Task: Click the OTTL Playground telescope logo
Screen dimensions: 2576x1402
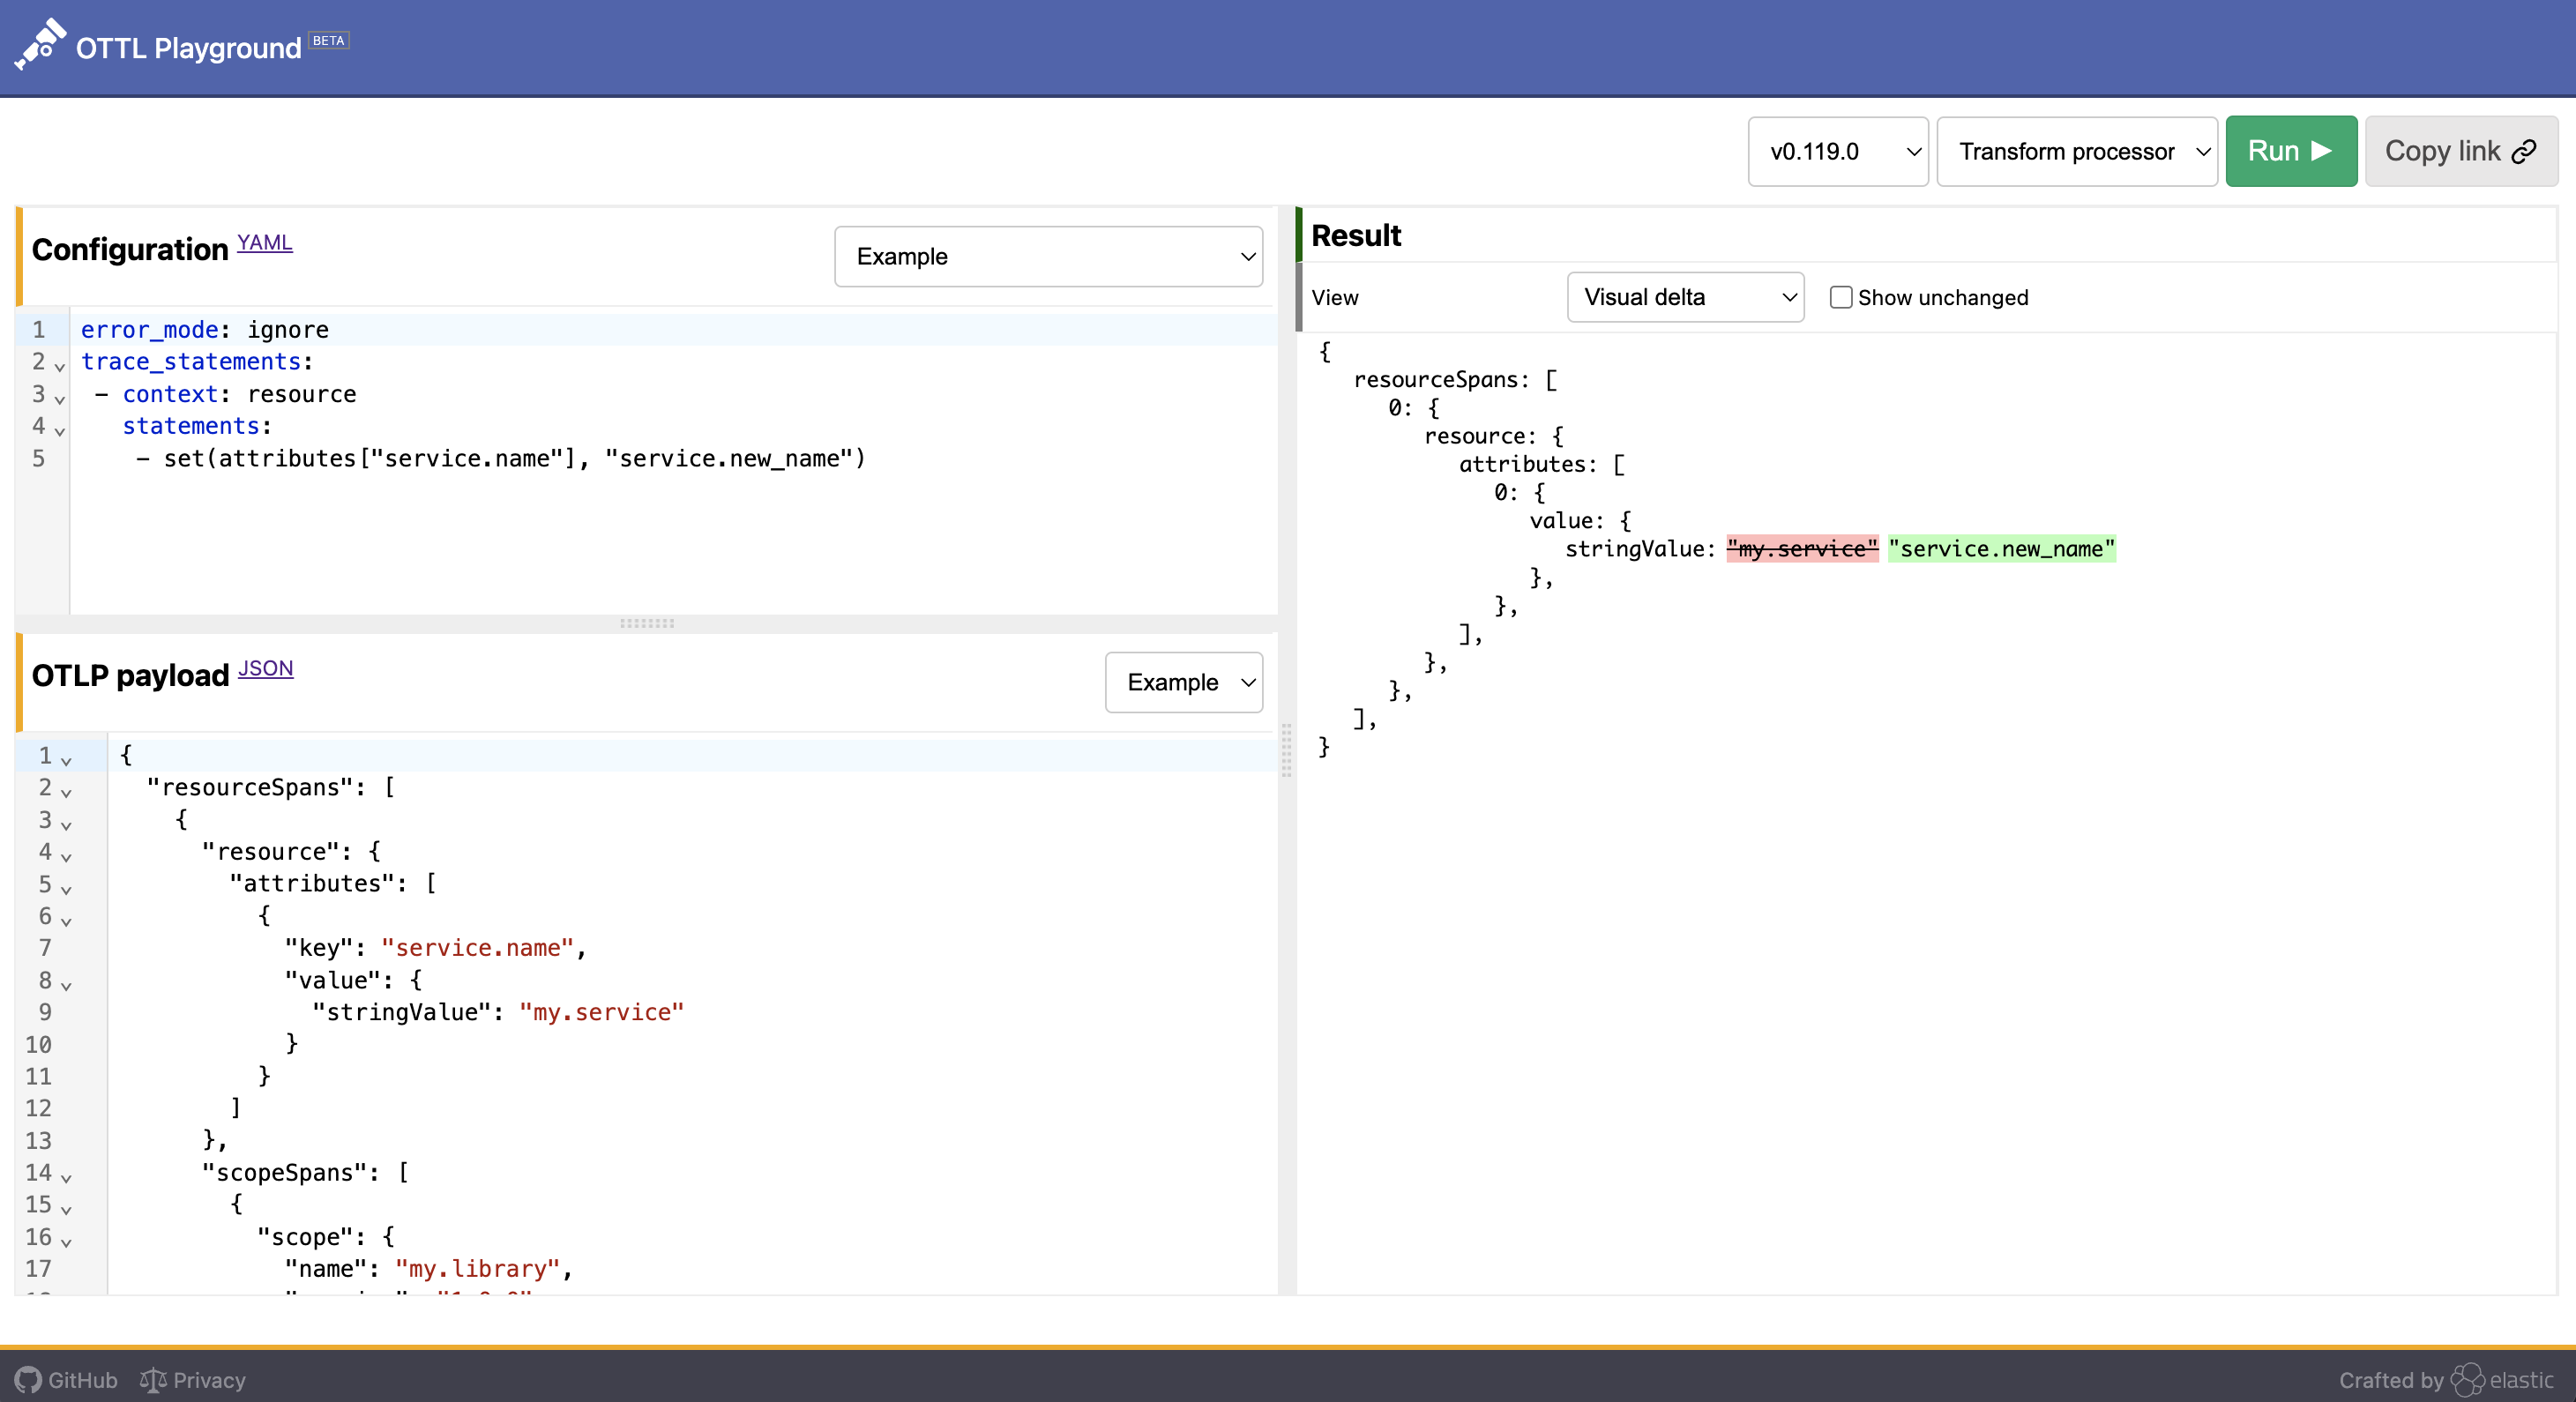Action: [40, 44]
